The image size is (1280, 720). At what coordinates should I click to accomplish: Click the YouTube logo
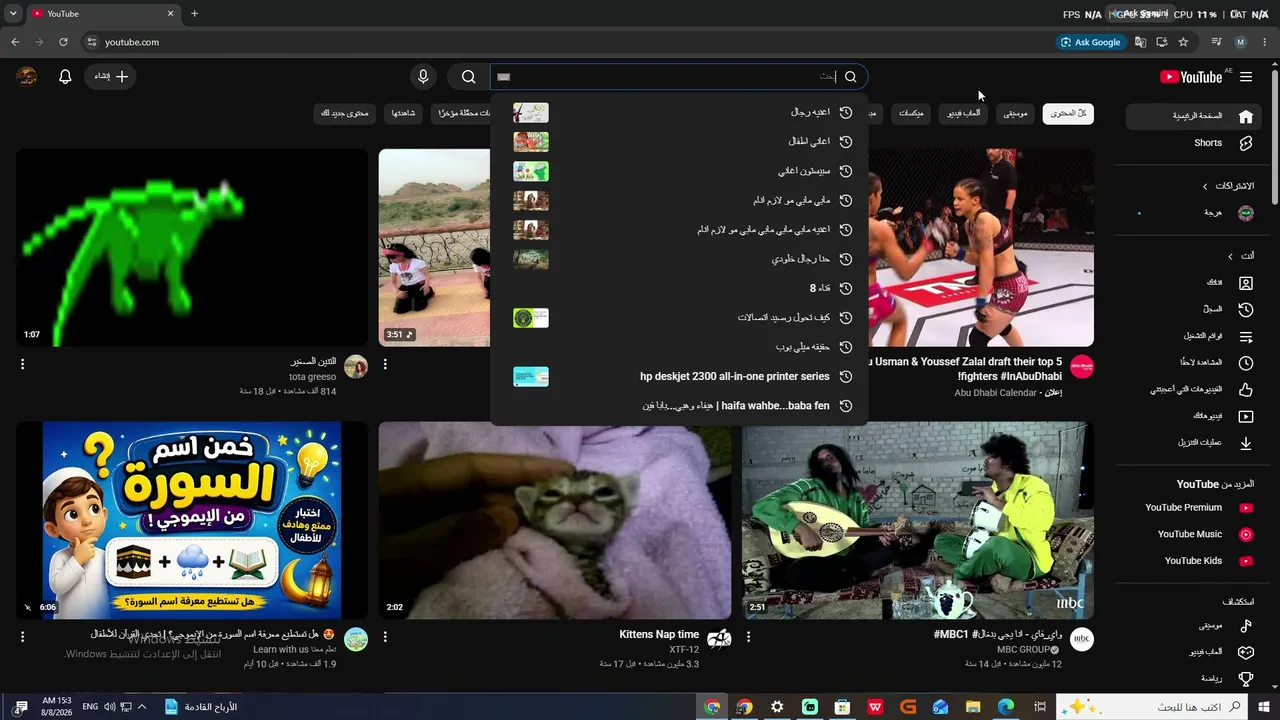1191,77
